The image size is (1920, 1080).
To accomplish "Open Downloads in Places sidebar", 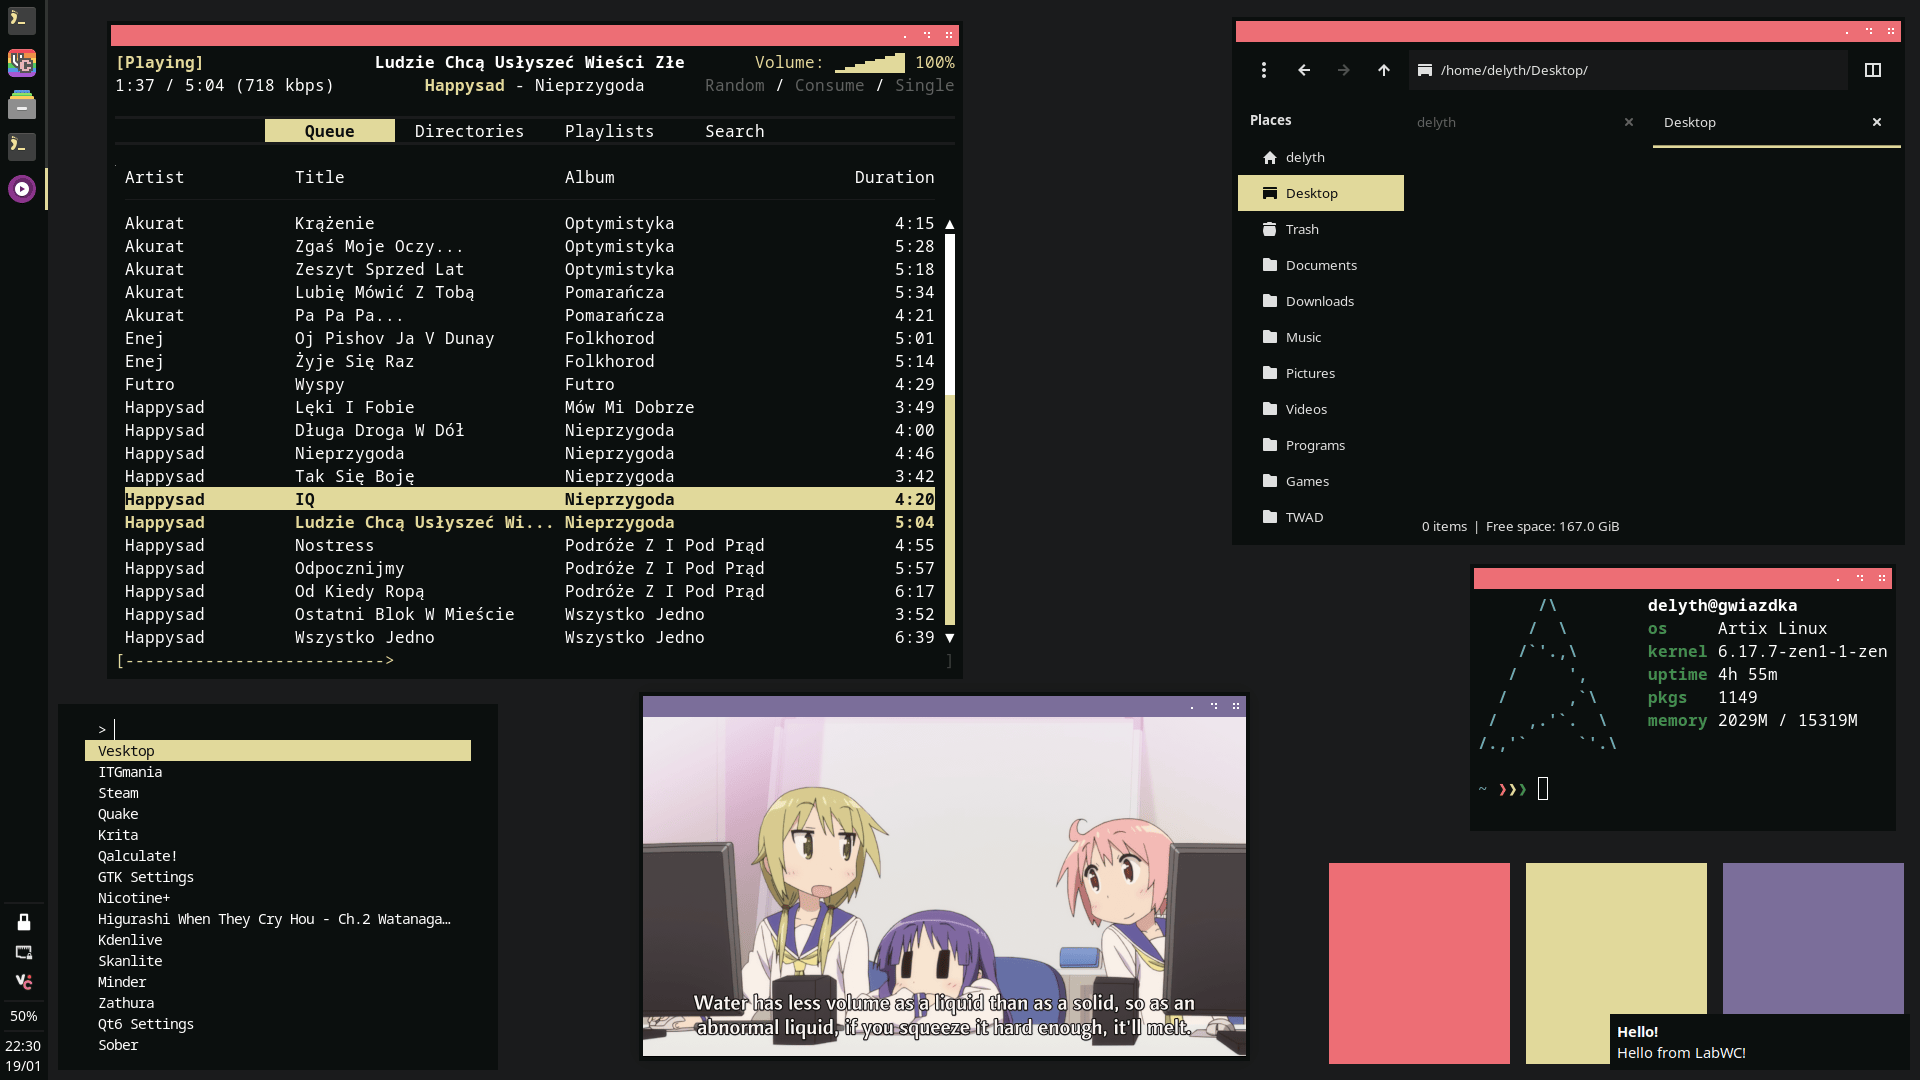I will coord(1319,301).
